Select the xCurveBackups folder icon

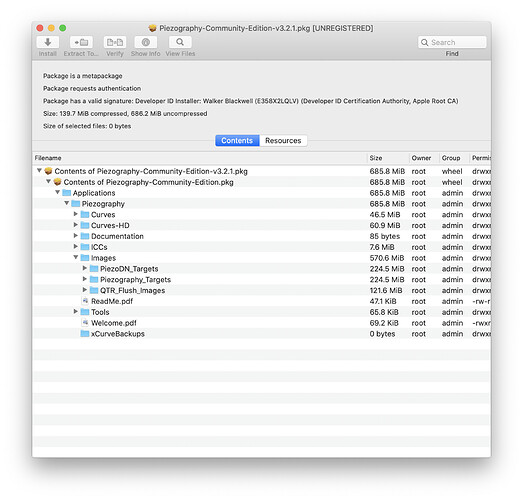point(85,334)
